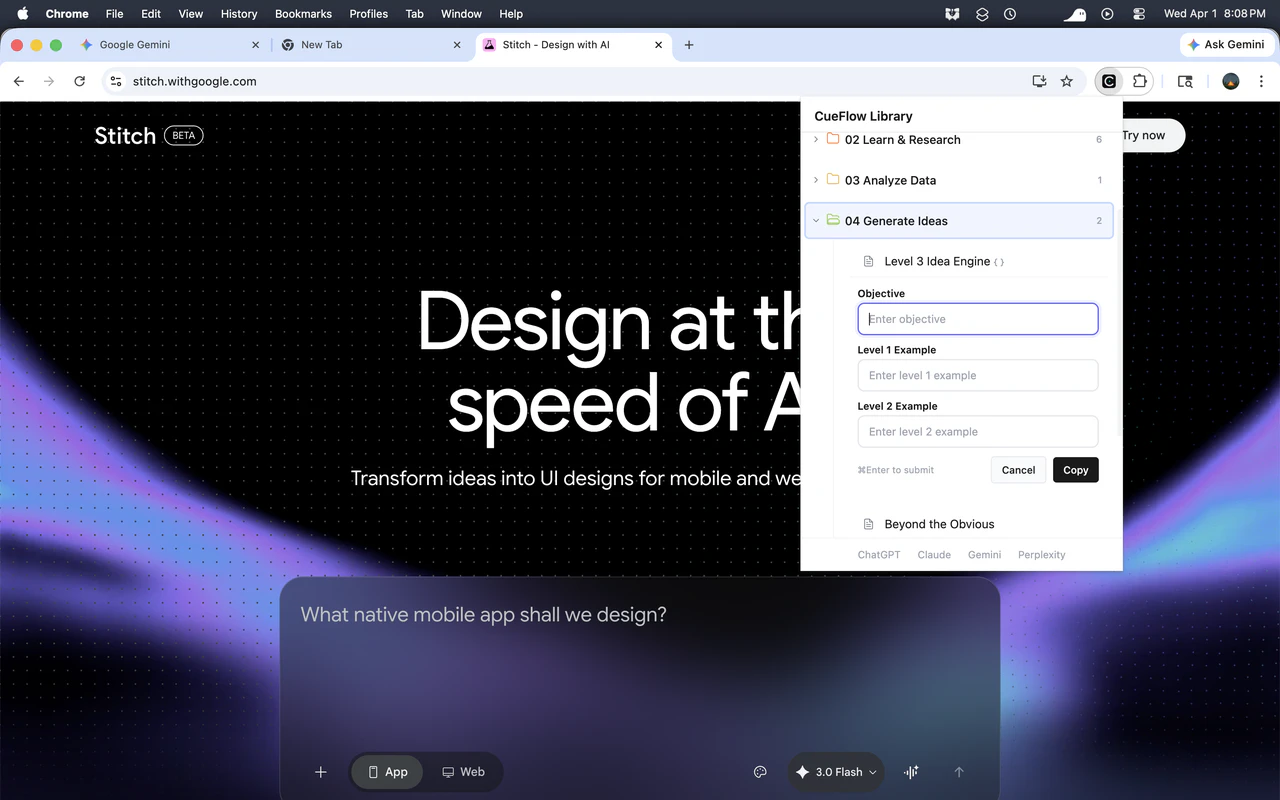Switch design mode to App
This screenshot has width=1280, height=800.
point(387,772)
